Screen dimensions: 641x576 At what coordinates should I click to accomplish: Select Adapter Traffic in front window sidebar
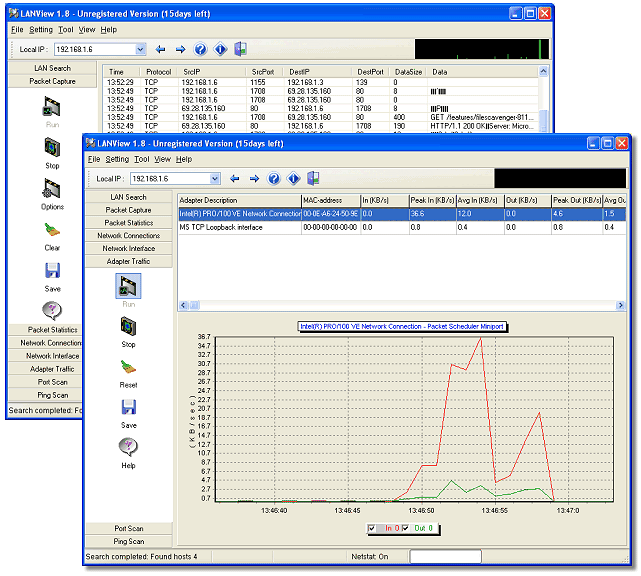point(128,261)
